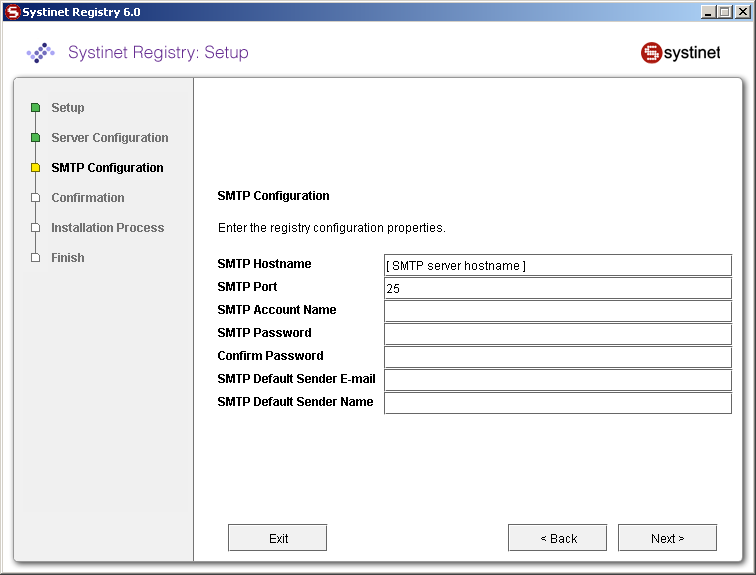Click the Systinet logo in the header
The height and width of the screenshot is (575, 756).
[680, 53]
